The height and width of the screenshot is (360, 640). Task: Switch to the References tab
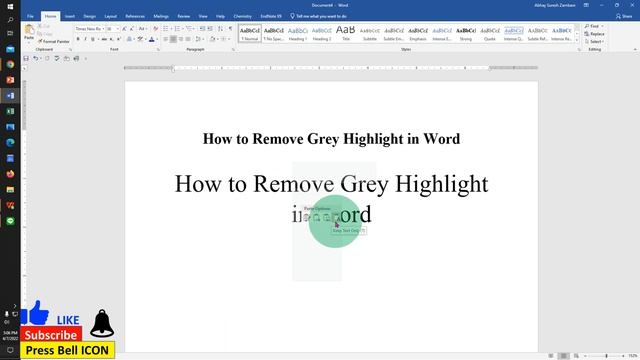(x=135, y=16)
